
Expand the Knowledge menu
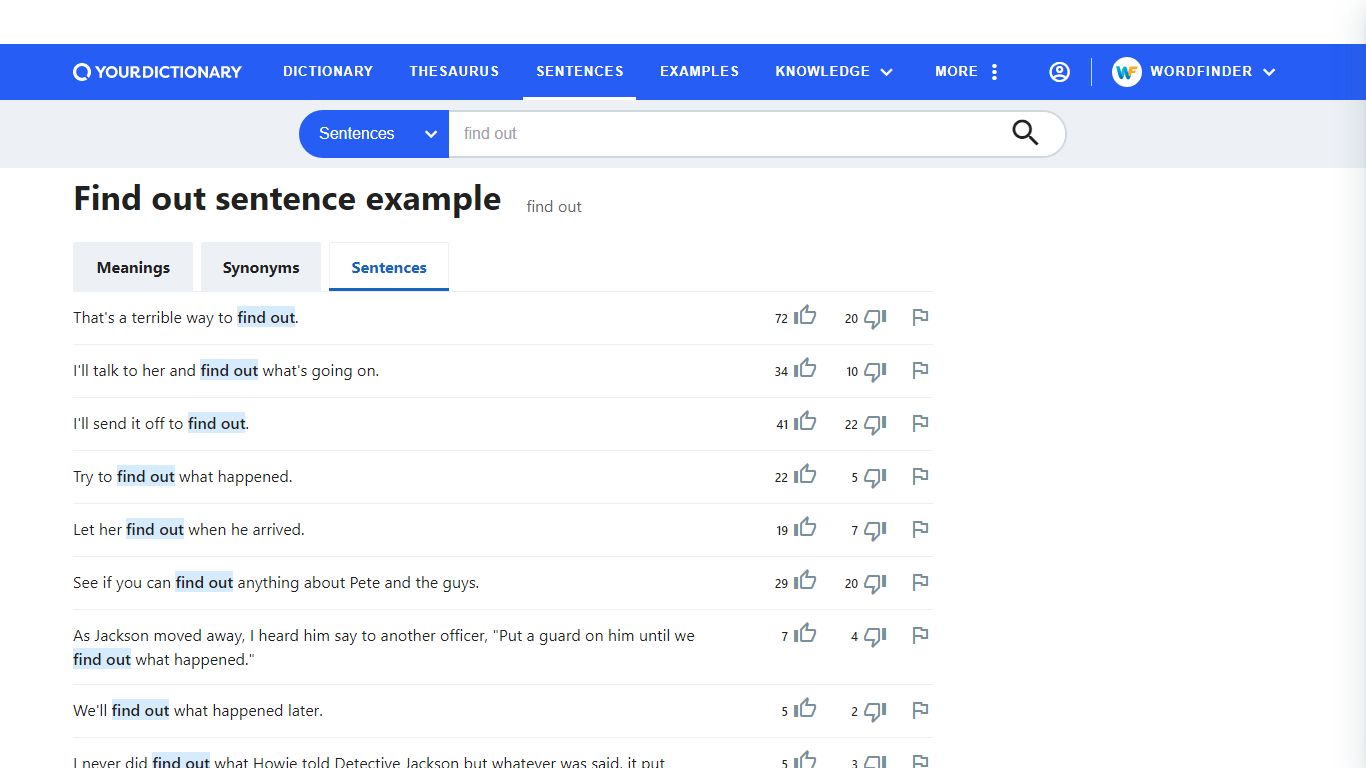pyautogui.click(x=834, y=72)
